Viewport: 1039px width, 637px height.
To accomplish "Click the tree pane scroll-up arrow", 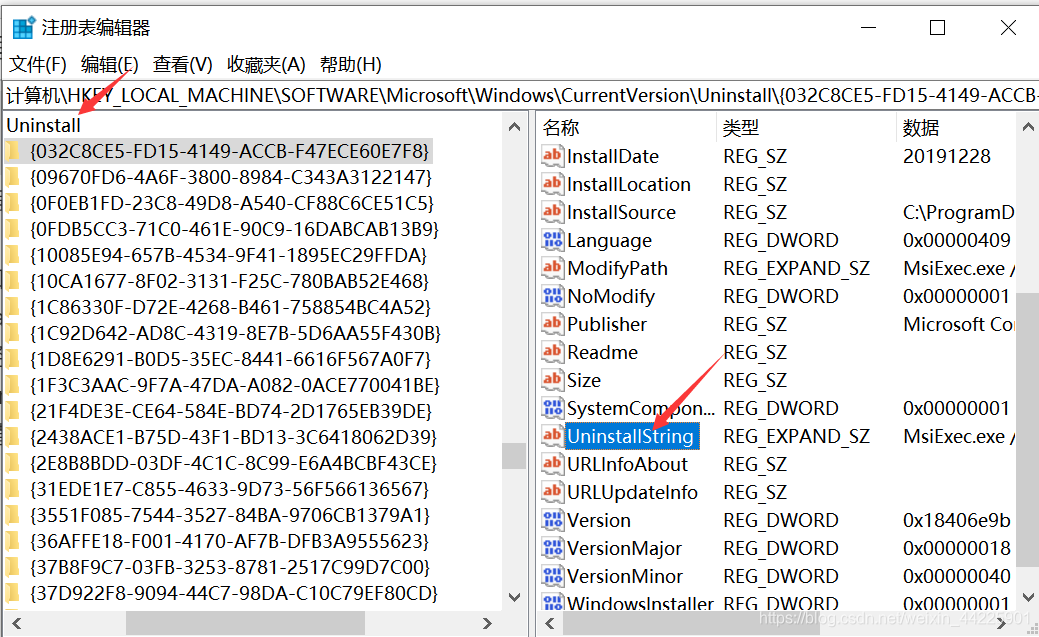I will [x=514, y=126].
